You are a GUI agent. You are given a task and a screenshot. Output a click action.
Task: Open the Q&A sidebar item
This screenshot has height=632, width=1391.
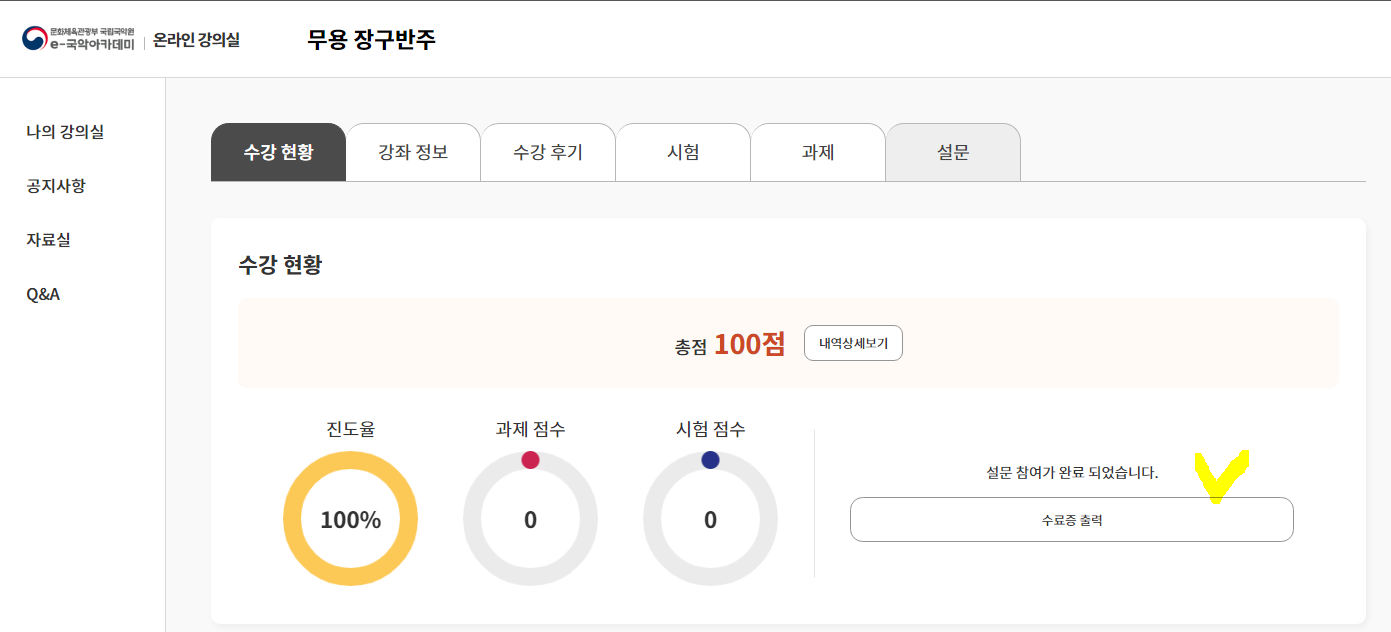coord(43,294)
